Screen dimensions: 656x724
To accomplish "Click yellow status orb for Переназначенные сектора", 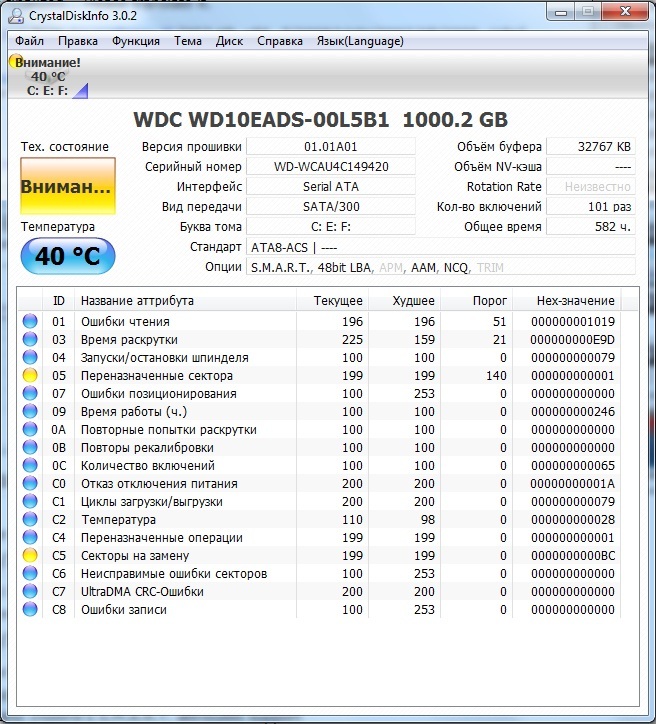I will point(30,376).
